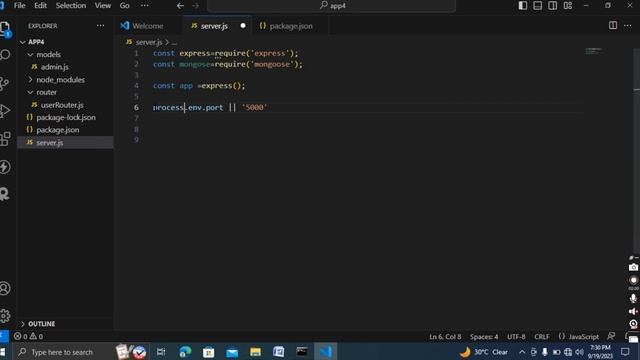Click the screen recorder camera icon
The width and height of the screenshot is (640, 360).
coord(633,267)
